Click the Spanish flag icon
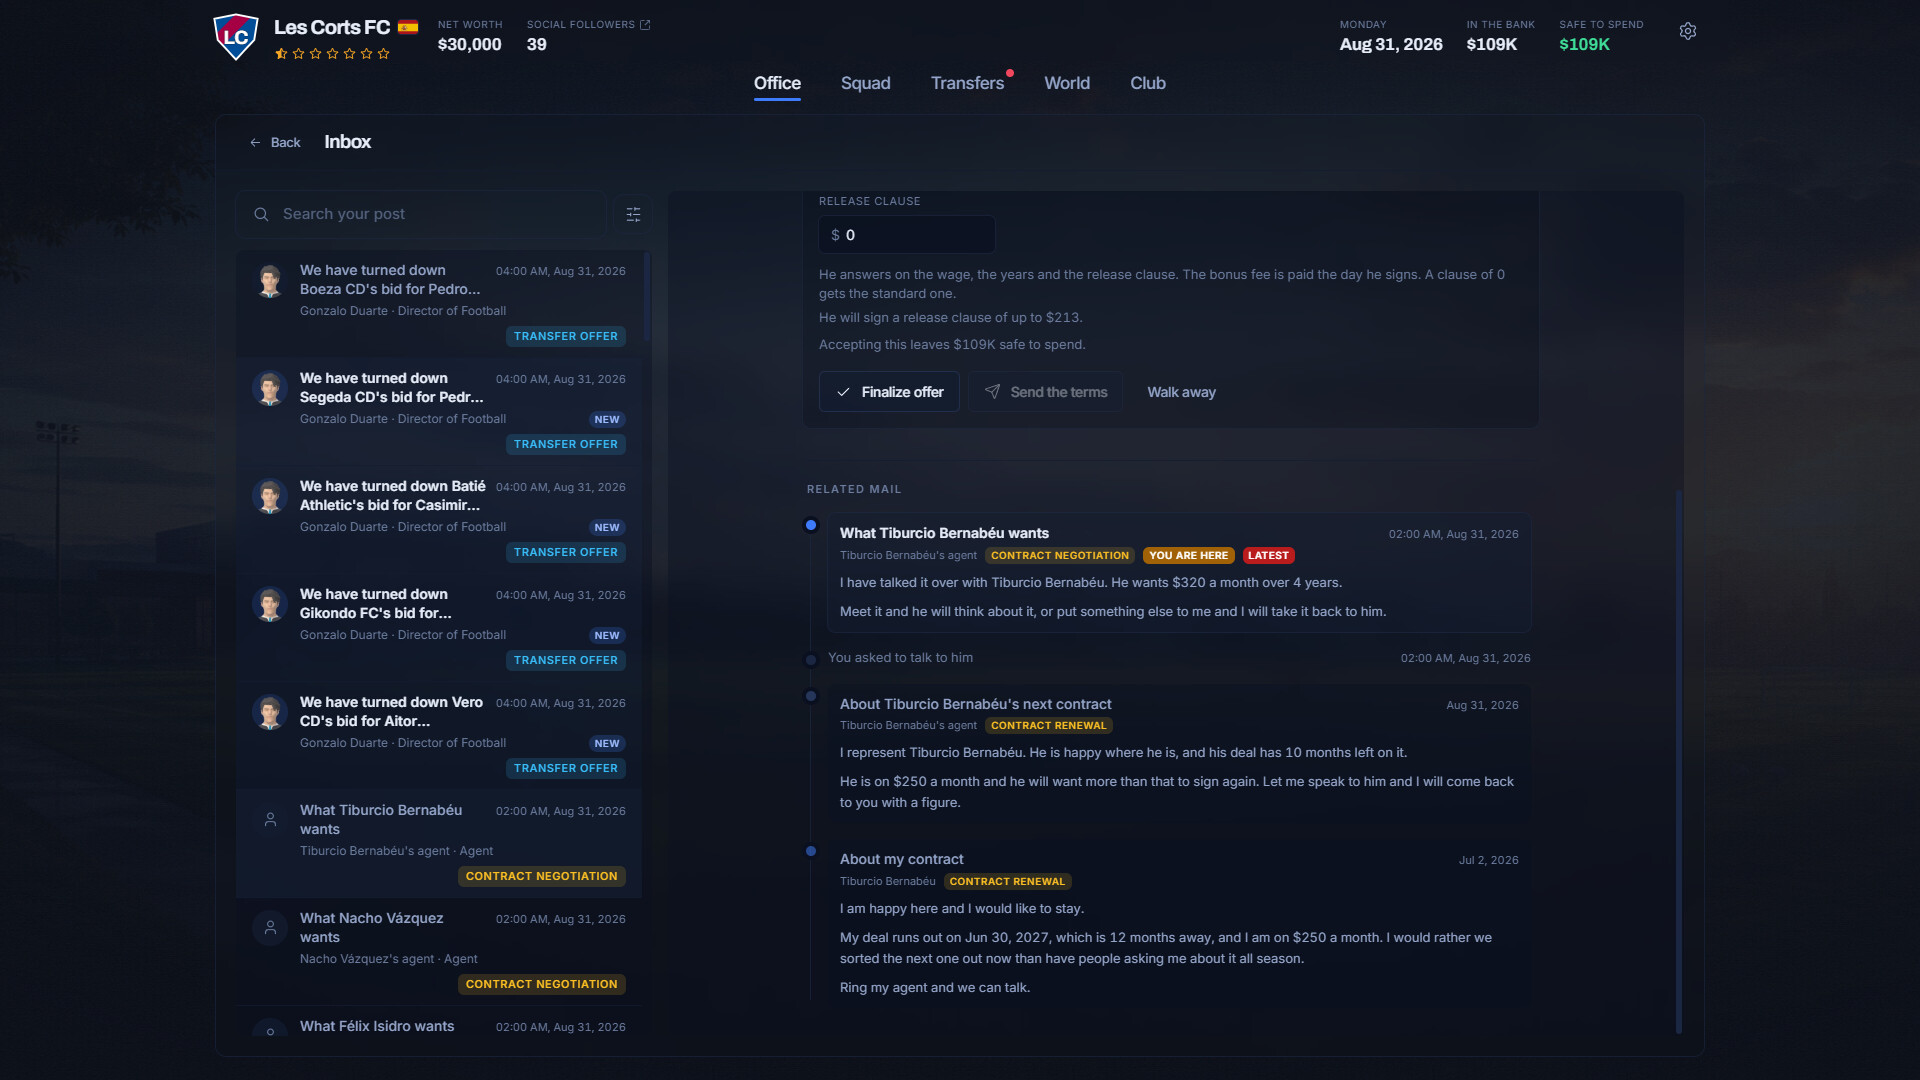1920x1080 pixels. click(x=408, y=27)
